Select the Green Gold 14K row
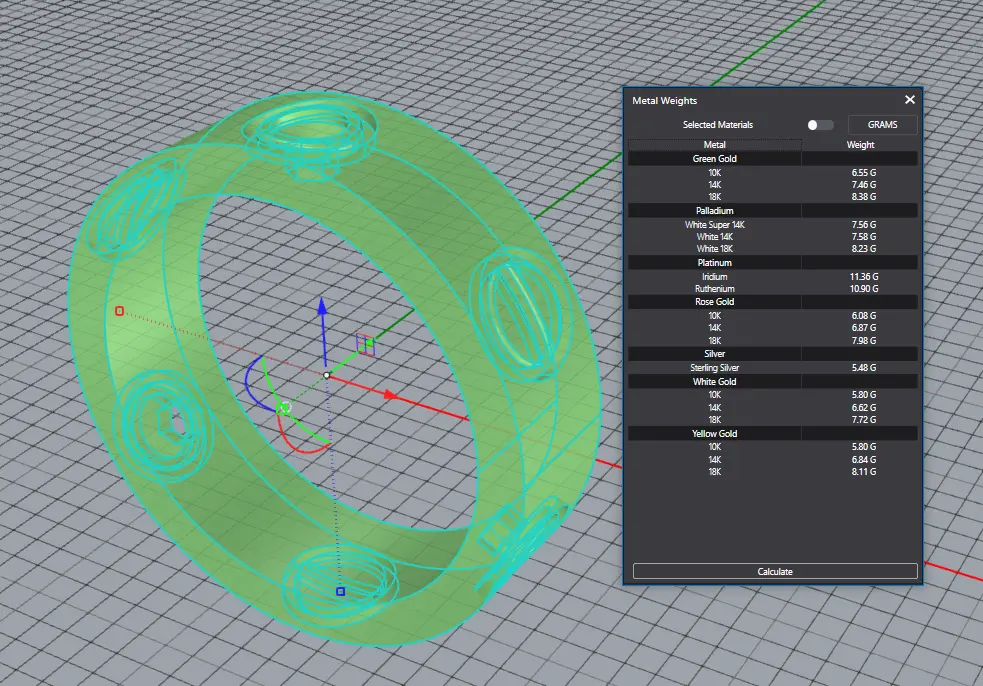Image resolution: width=983 pixels, height=686 pixels. (x=773, y=184)
